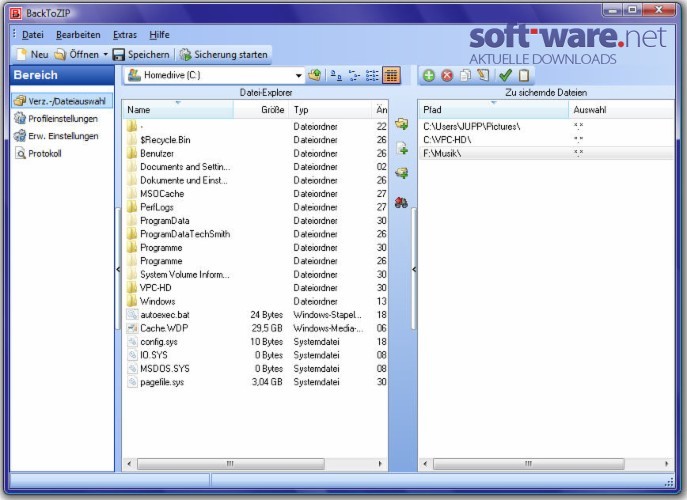Open the Bearbeiten menu
The width and height of the screenshot is (687, 500).
pos(78,35)
